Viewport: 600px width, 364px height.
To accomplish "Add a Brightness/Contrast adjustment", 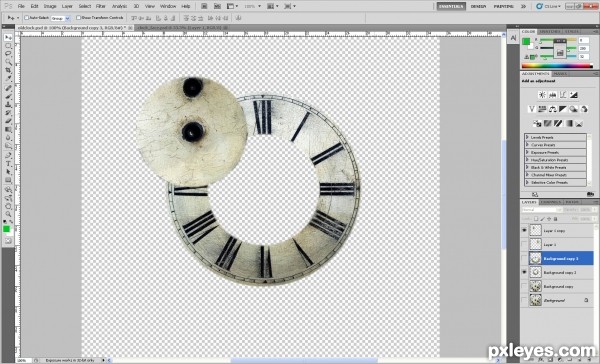I will click(x=542, y=95).
